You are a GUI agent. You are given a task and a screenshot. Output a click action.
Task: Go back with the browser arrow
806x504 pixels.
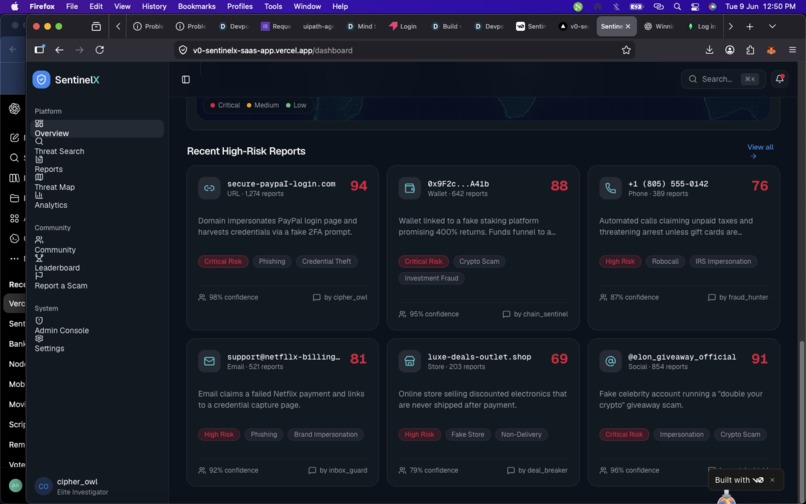pyautogui.click(x=59, y=50)
